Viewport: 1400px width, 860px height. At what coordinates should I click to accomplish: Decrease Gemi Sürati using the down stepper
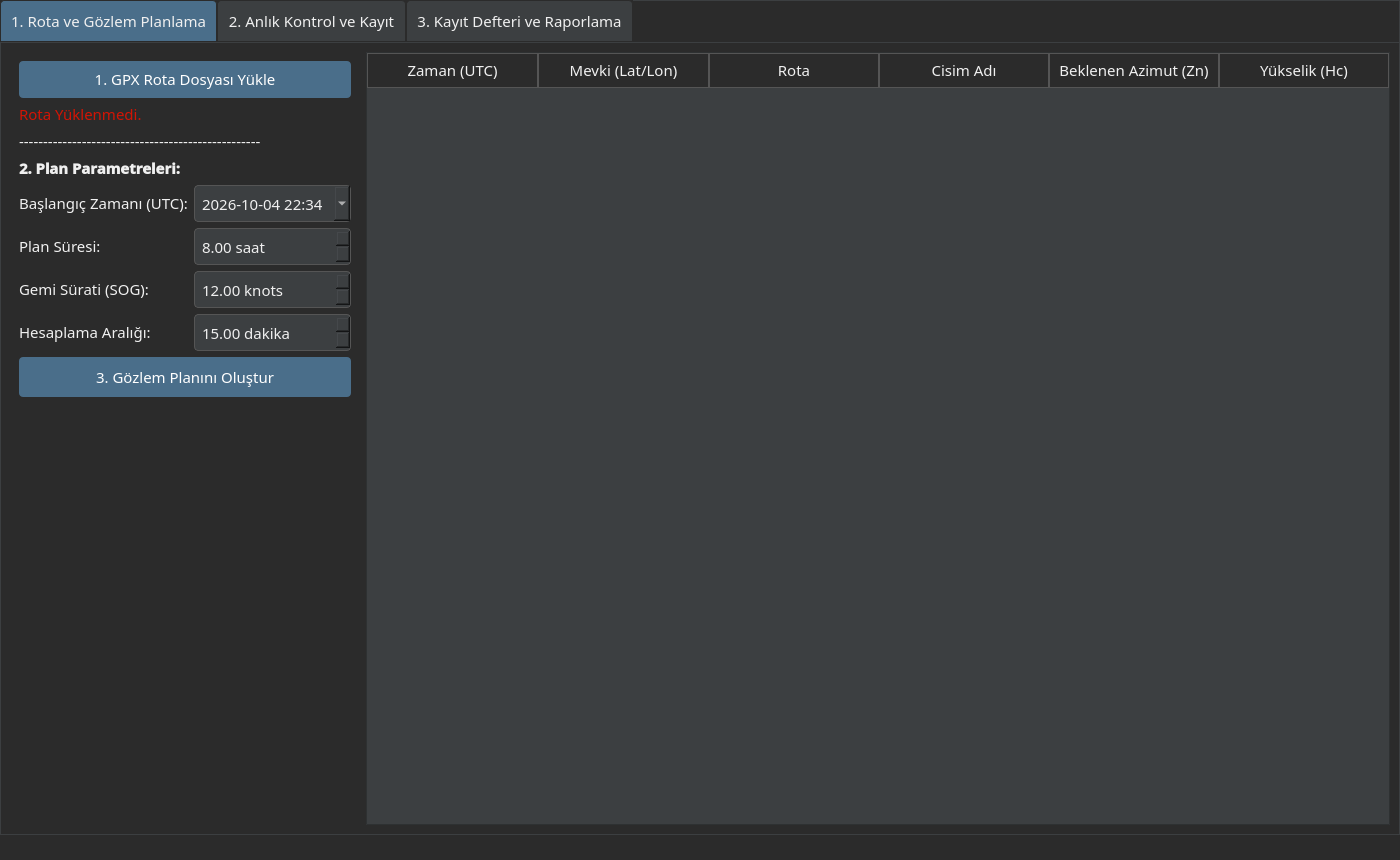pos(343,298)
